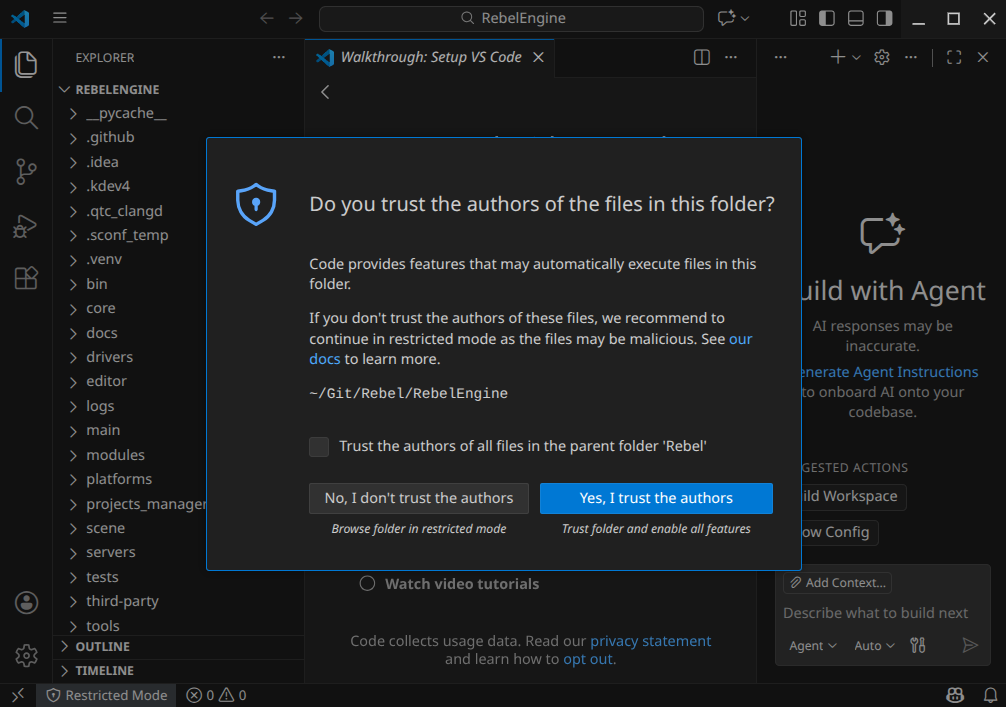The height and width of the screenshot is (707, 1006).
Task: Go back in the walkthrough page
Action: click(x=325, y=92)
